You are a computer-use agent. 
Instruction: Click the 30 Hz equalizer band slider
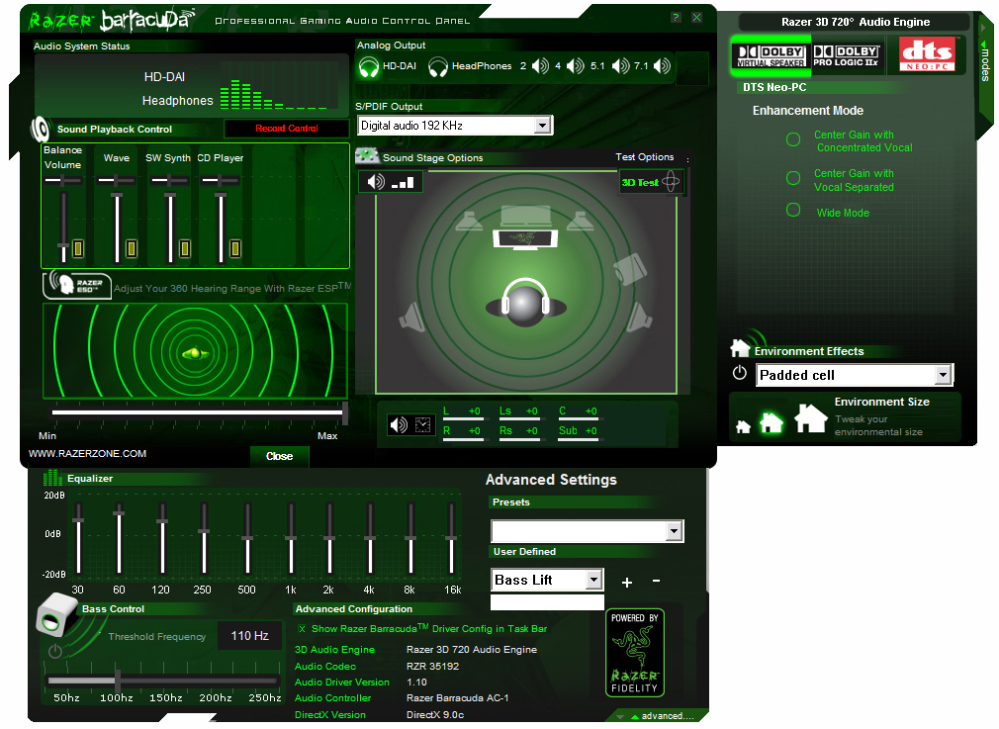[x=78, y=539]
